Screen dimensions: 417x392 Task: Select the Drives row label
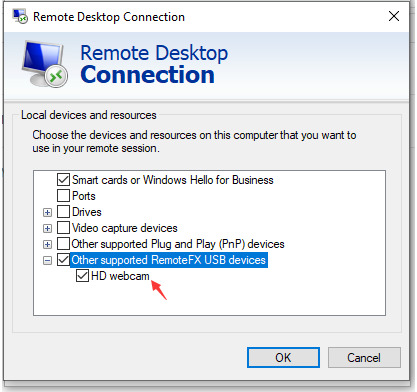(87, 212)
